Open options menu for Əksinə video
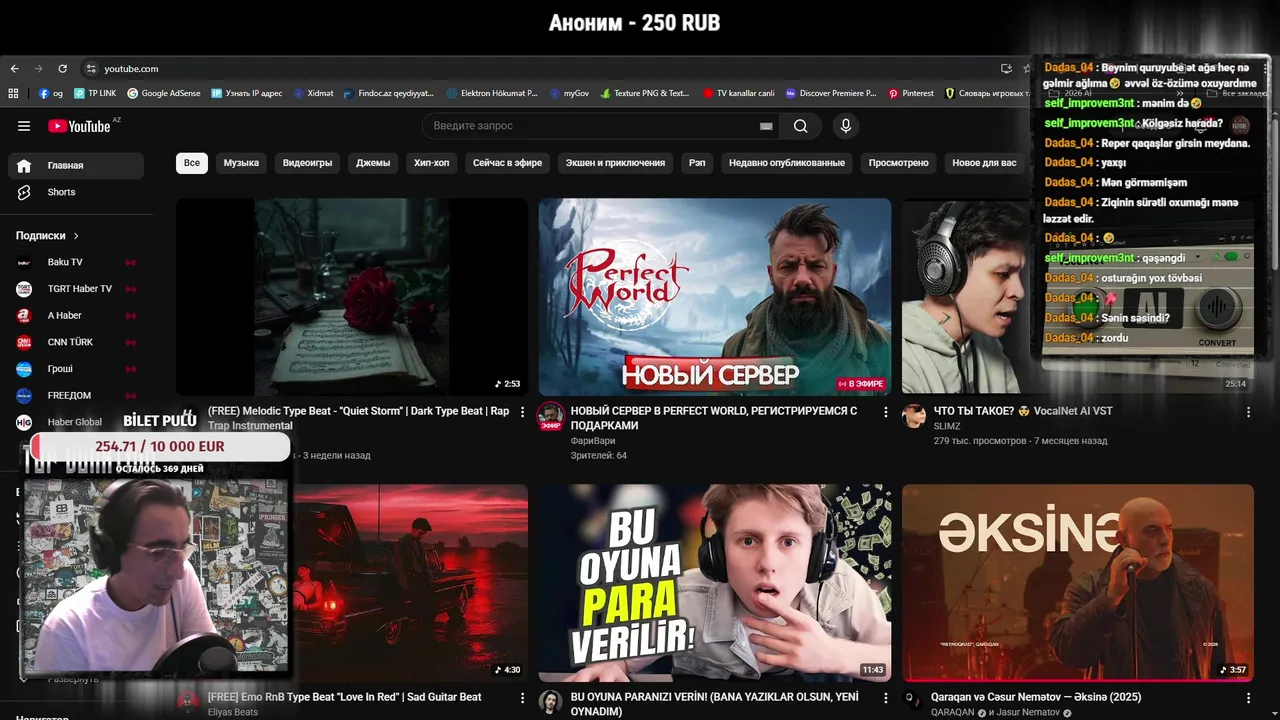Image resolution: width=1280 pixels, height=720 pixels. pos(1248,698)
